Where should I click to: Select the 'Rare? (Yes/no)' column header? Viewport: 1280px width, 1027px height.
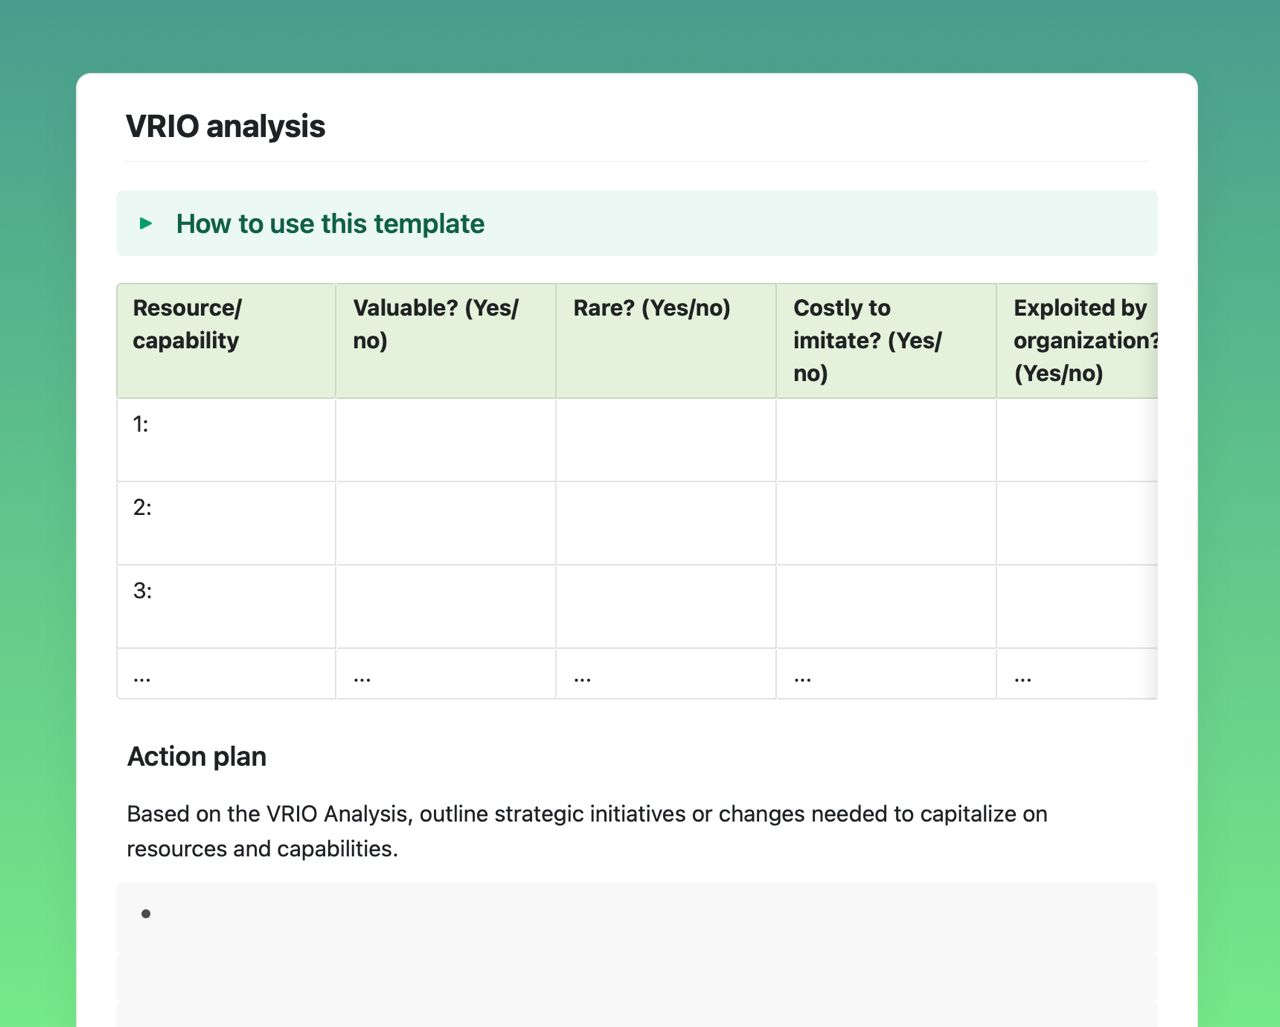click(650, 308)
